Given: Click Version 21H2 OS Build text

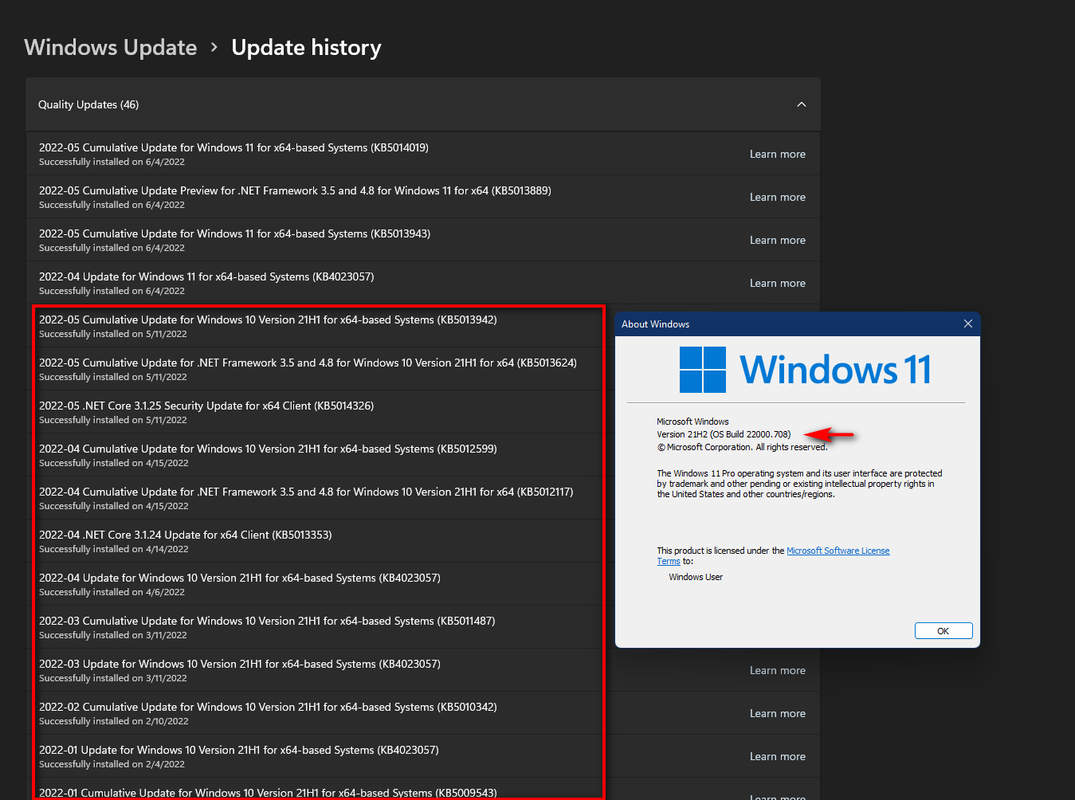Looking at the screenshot, I should tap(723, 435).
